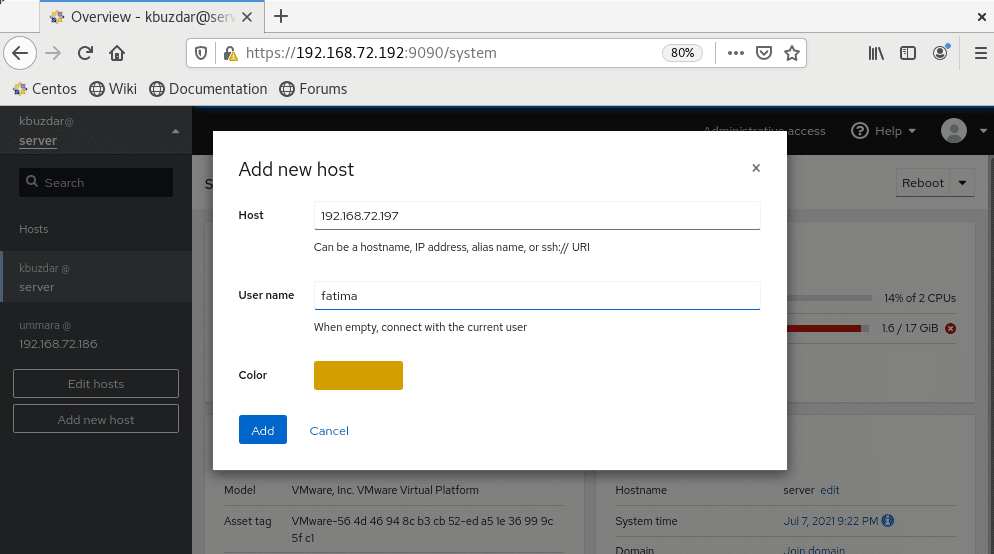Select the ummara @ 192.168.72.186 host
The image size is (994, 554).
tap(96, 334)
